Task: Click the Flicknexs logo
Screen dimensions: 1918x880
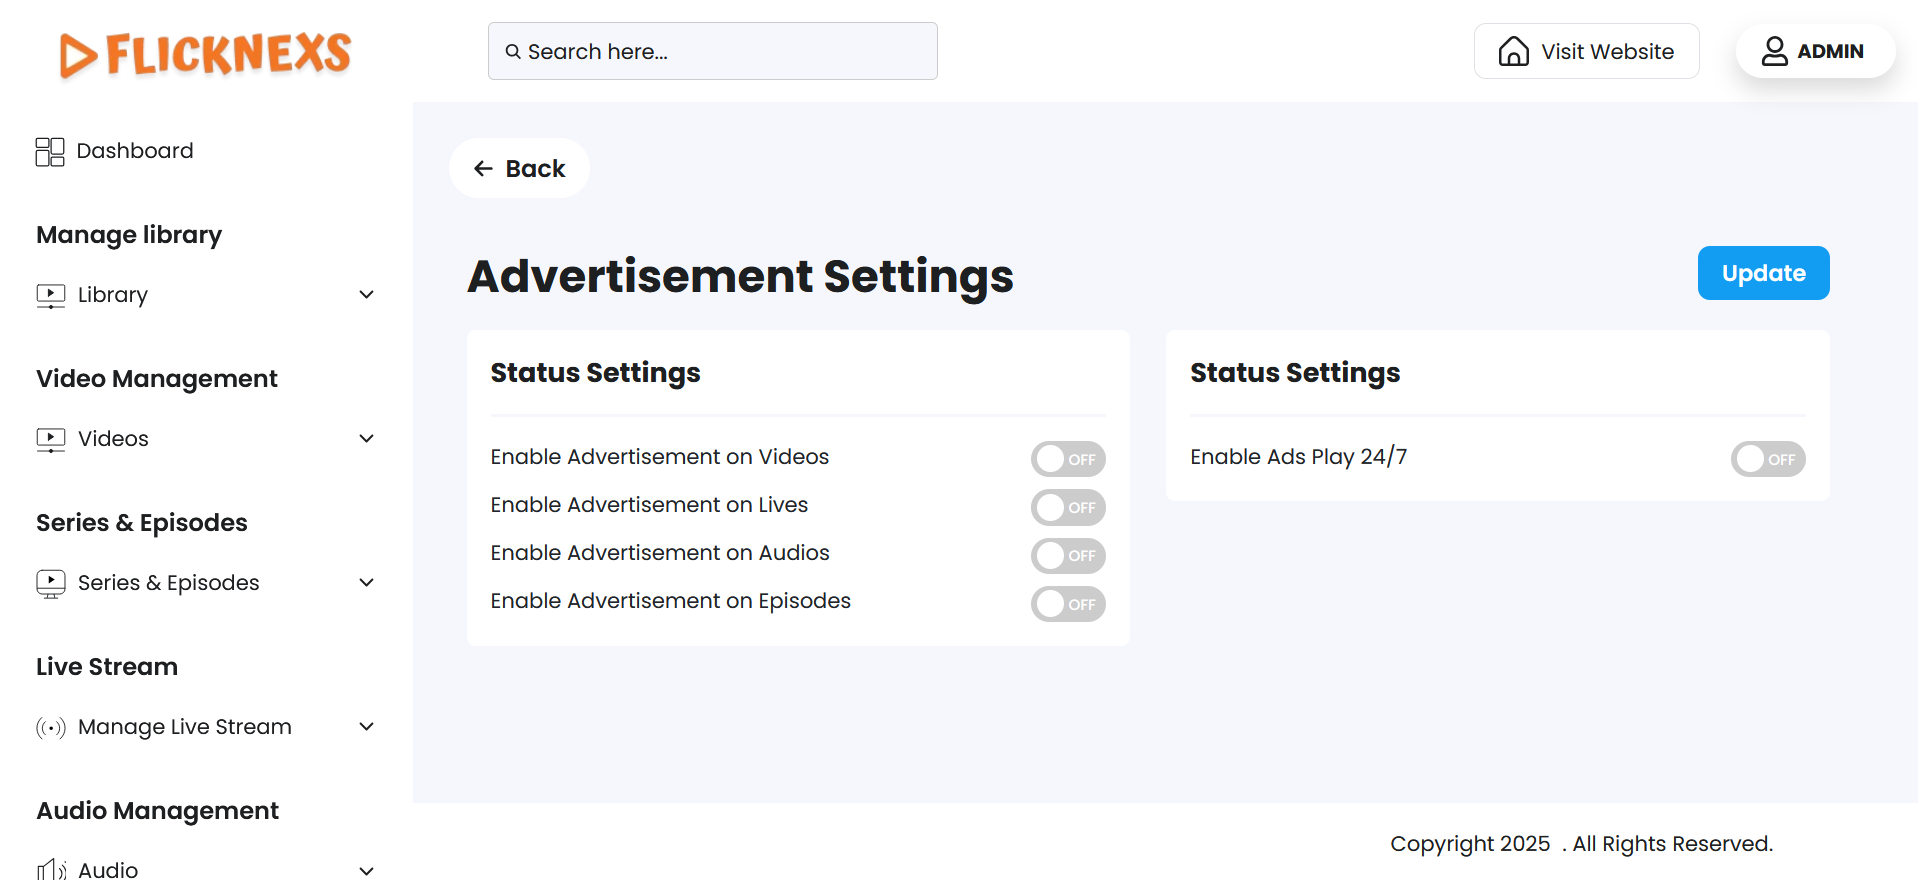Action: [205, 54]
